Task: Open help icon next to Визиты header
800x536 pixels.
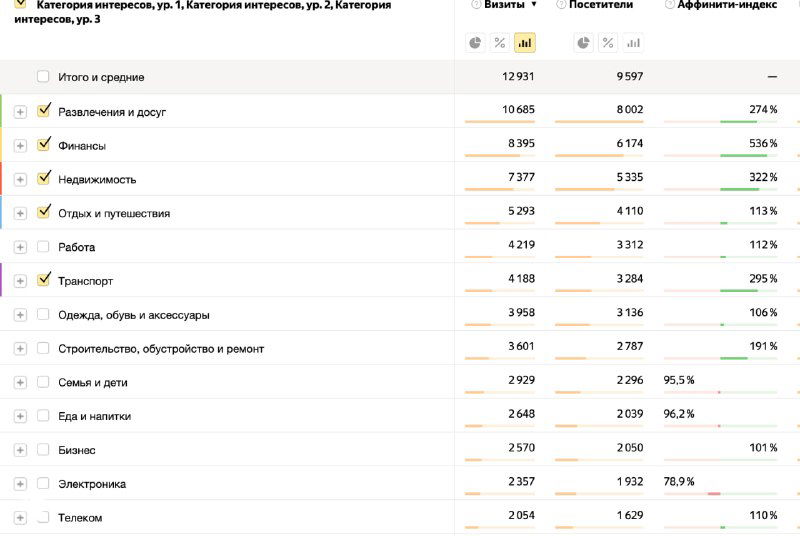Action: click(476, 5)
